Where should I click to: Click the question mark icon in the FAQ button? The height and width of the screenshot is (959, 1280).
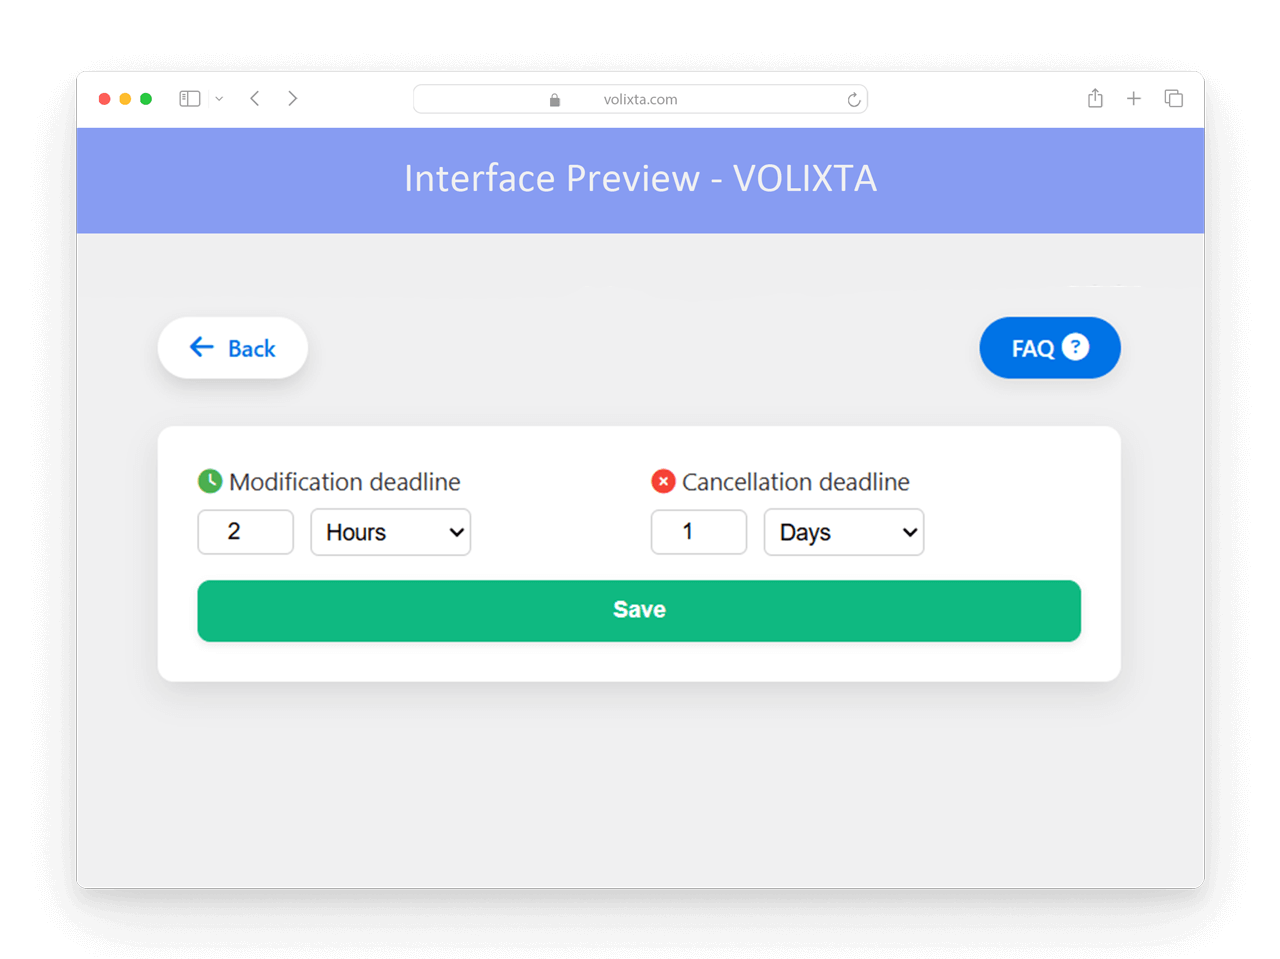click(1075, 347)
